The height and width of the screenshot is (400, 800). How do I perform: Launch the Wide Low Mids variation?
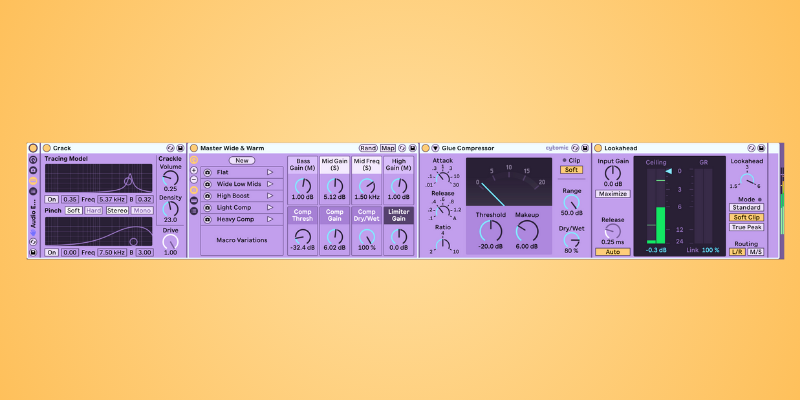click(270, 184)
